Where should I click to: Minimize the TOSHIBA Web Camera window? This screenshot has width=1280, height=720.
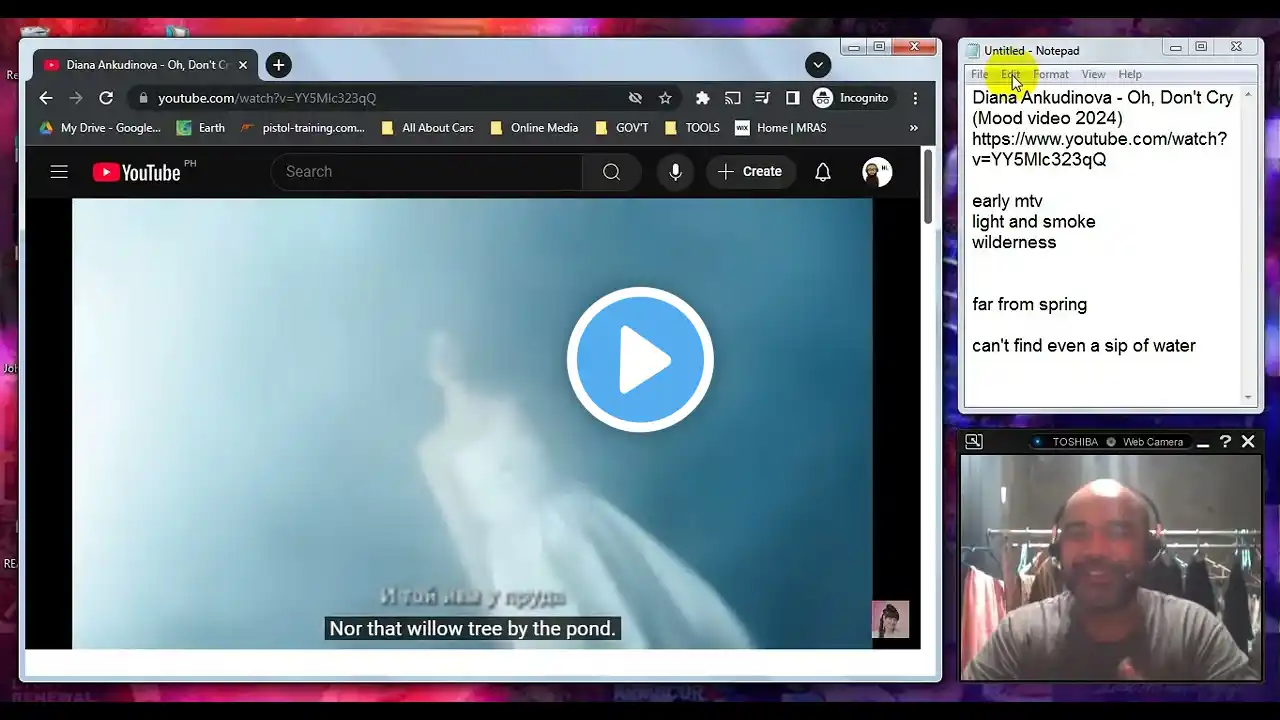[x=1203, y=442]
